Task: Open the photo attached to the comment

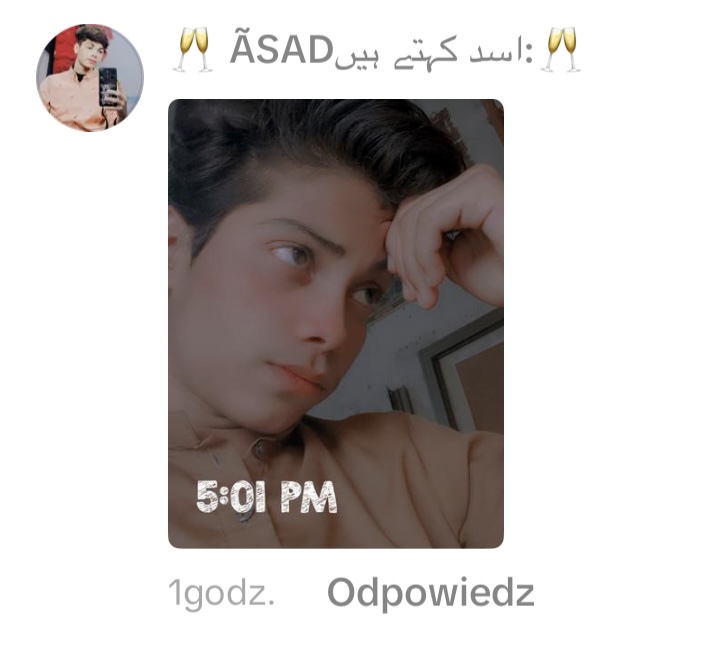Action: coord(336,324)
